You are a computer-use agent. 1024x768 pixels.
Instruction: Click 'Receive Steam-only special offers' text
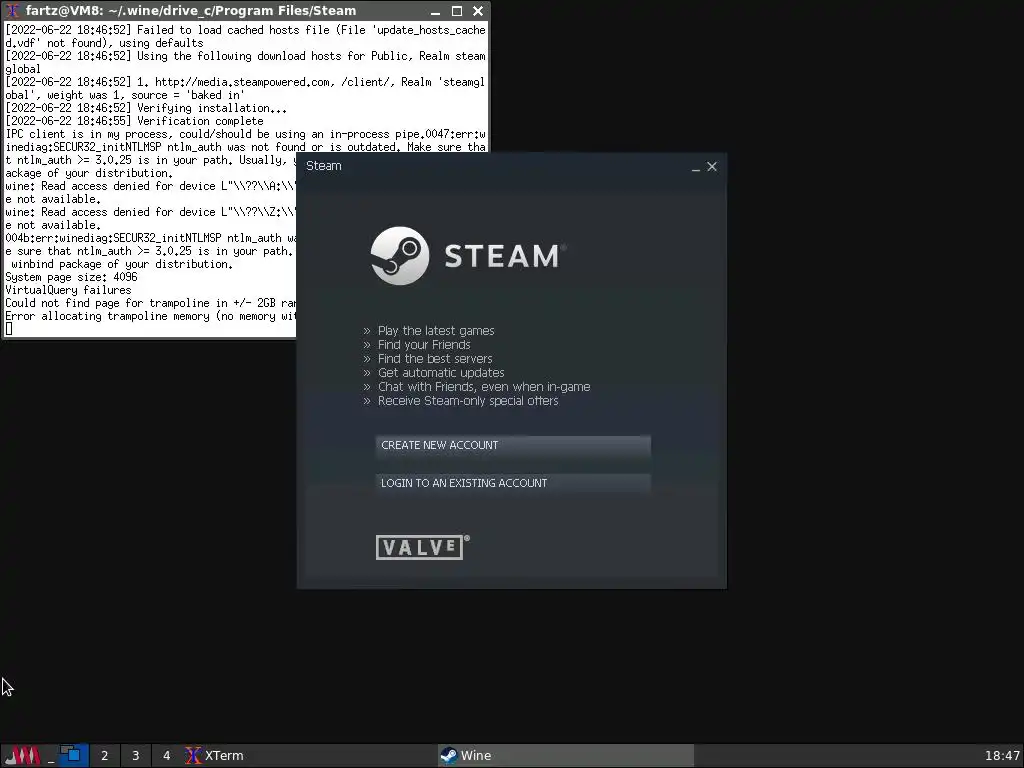(468, 401)
